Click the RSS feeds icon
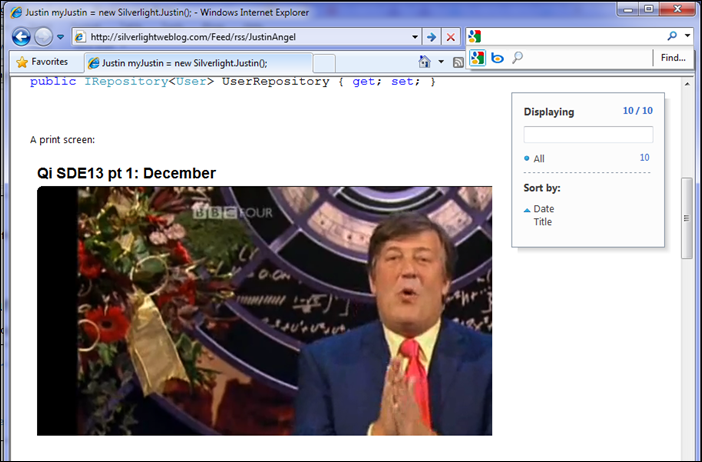The width and height of the screenshot is (702, 462). pos(458,62)
